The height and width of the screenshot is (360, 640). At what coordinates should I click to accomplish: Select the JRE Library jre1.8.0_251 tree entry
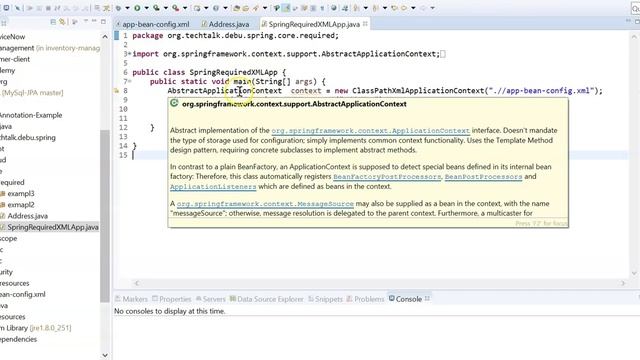click(x=36, y=328)
